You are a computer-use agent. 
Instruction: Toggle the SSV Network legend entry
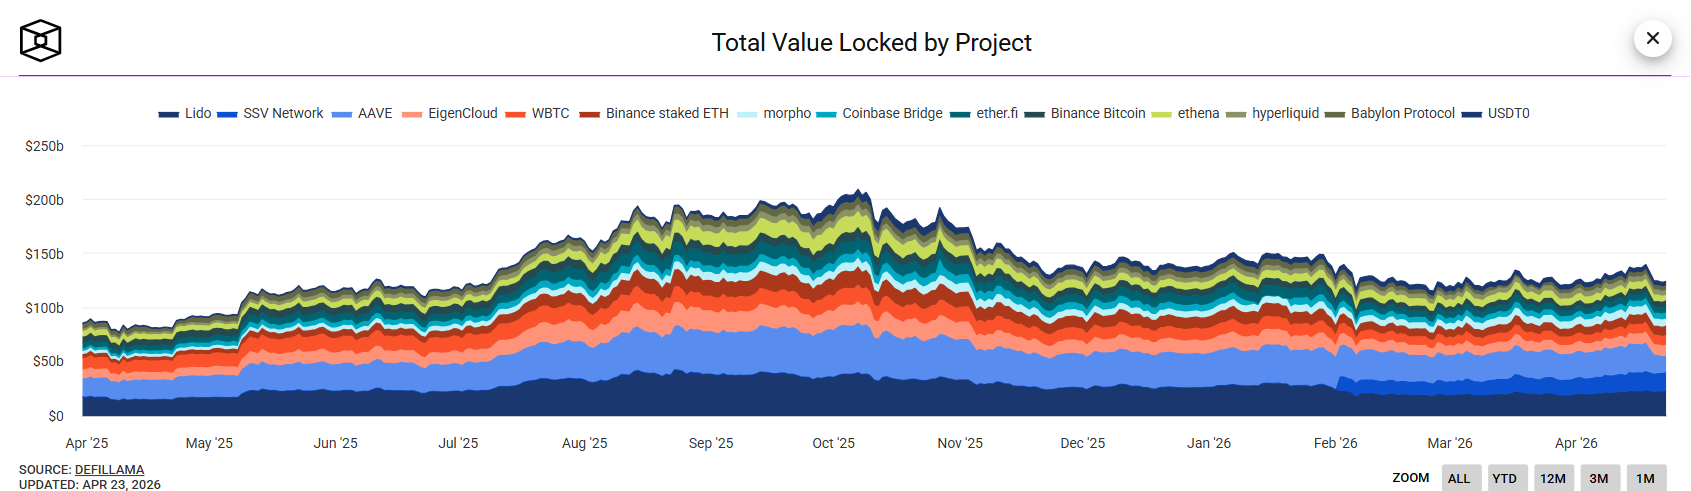point(270,113)
